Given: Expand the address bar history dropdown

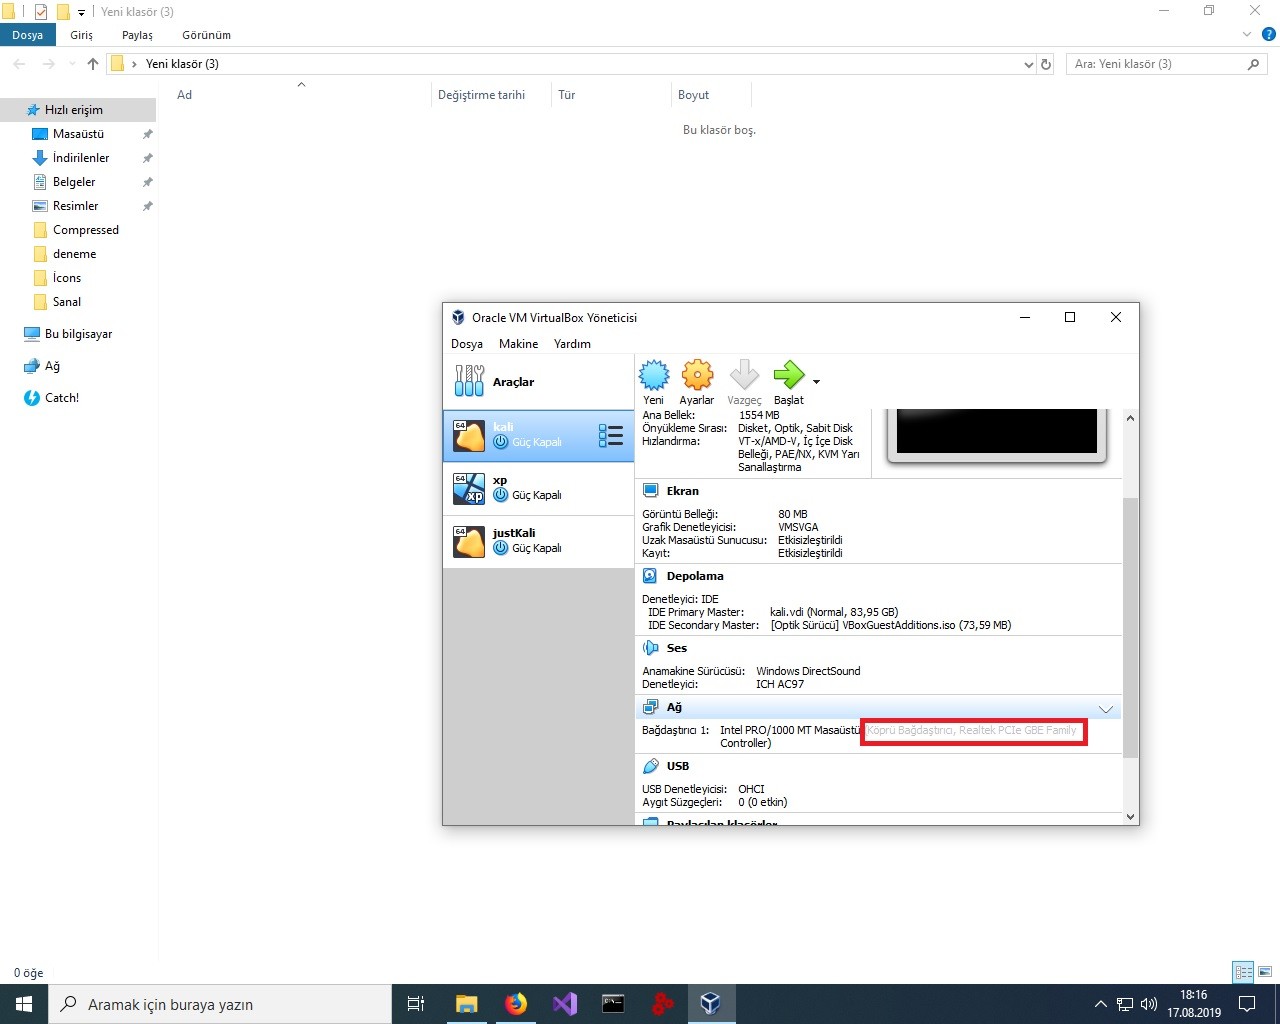Looking at the screenshot, I should [x=1029, y=64].
